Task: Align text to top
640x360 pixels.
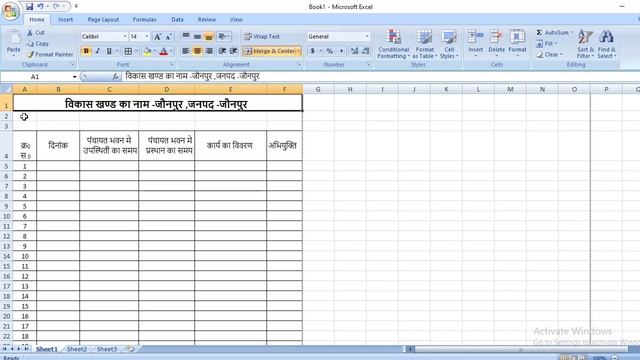Action: 186,36
